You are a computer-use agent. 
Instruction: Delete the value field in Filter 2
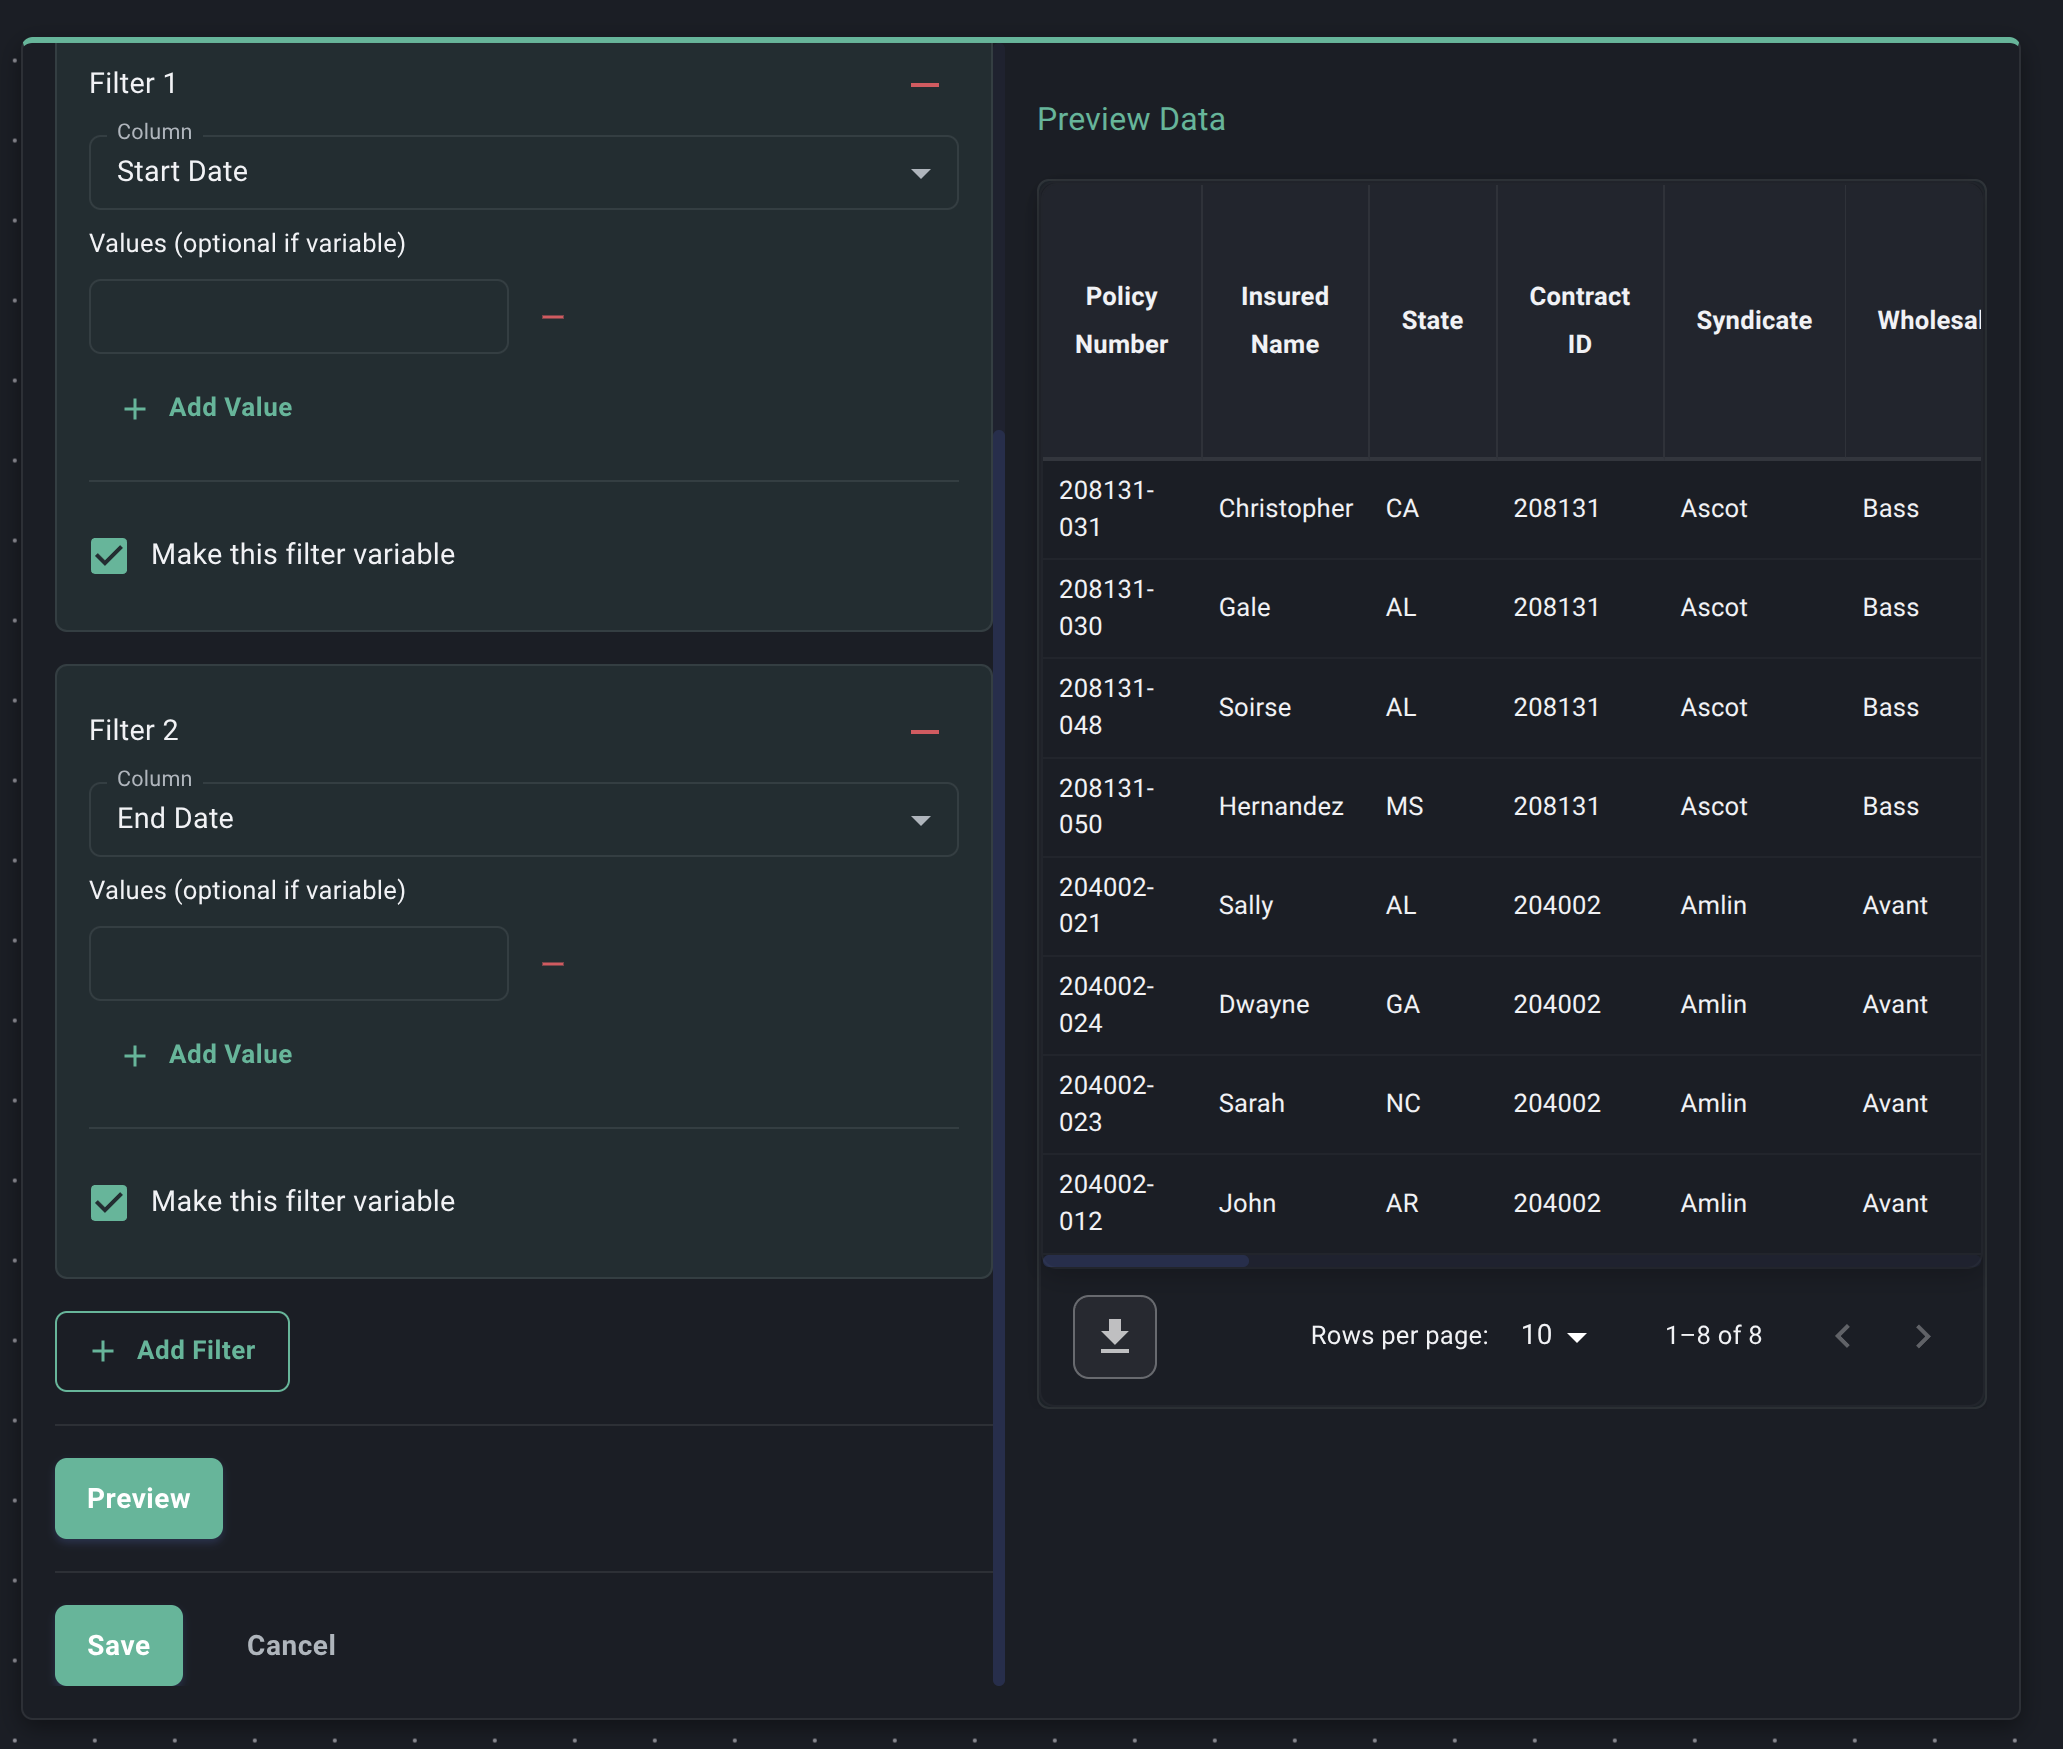click(x=553, y=963)
